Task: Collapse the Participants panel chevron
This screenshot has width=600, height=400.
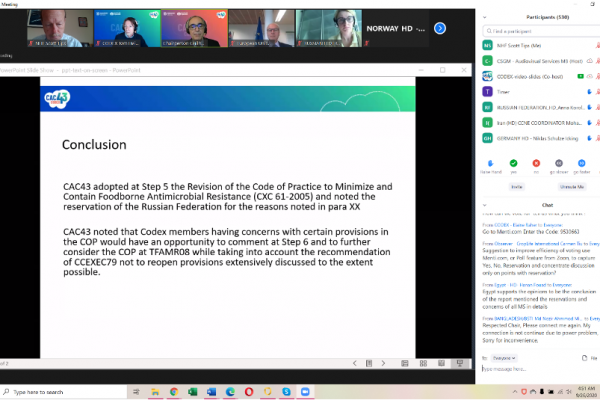Action: tap(483, 17)
